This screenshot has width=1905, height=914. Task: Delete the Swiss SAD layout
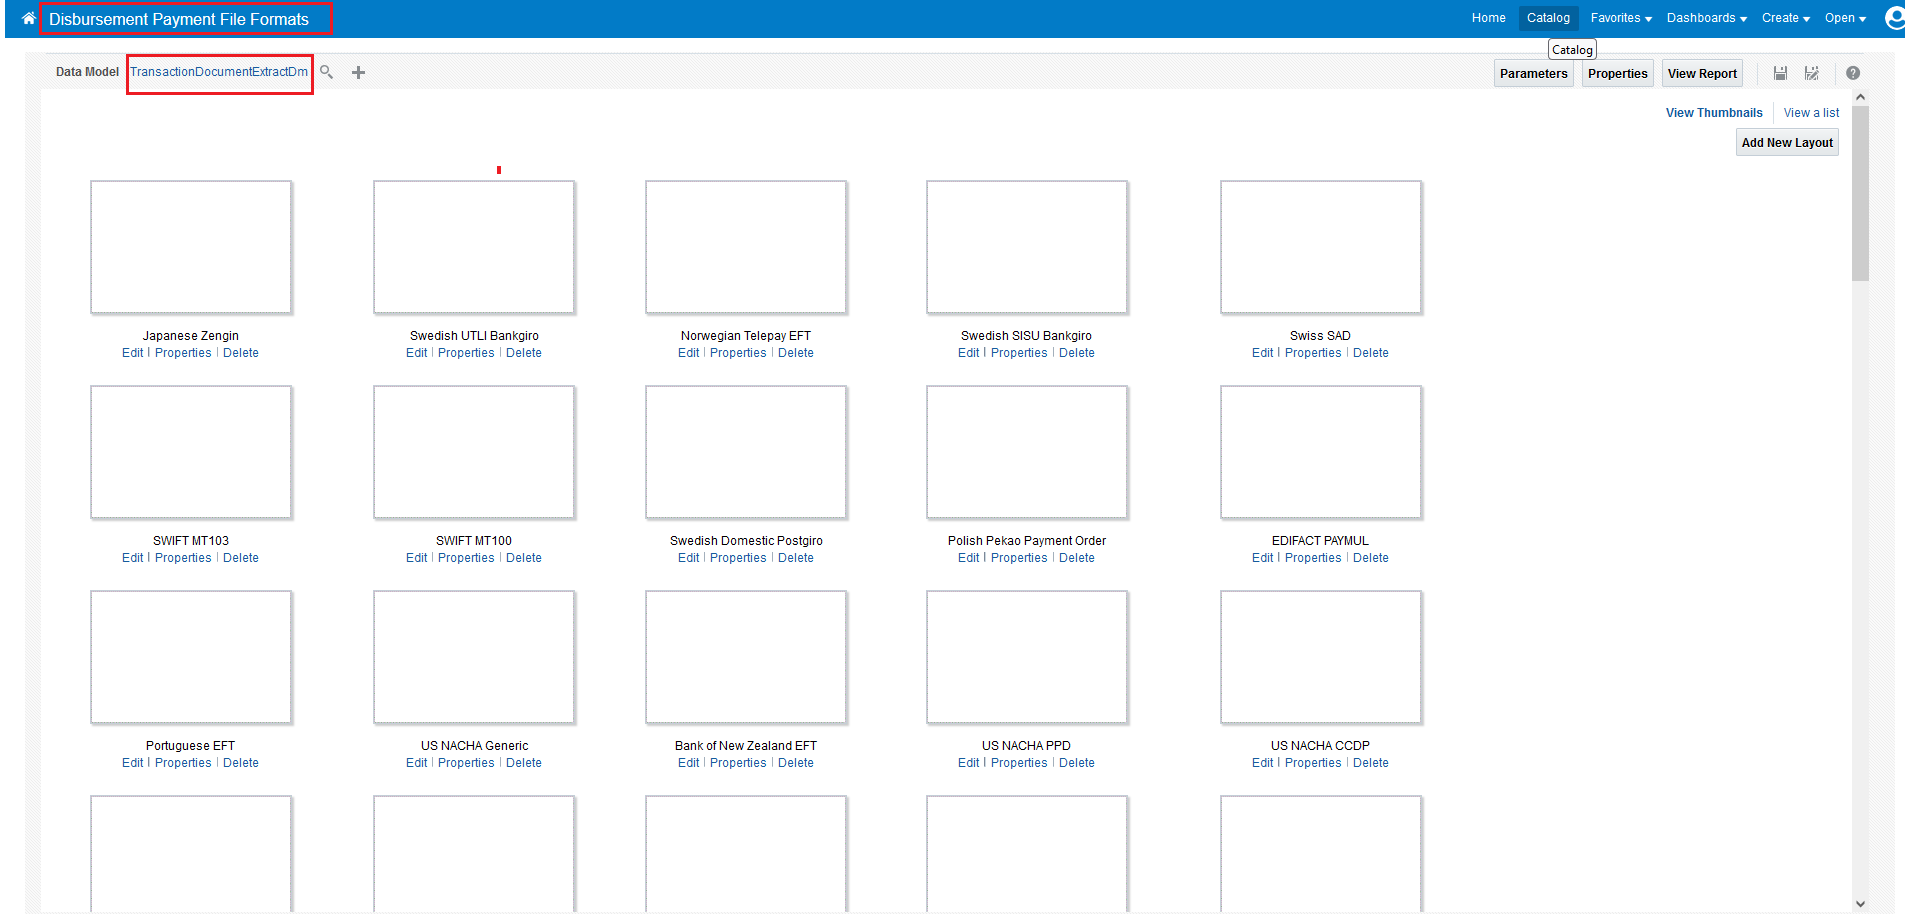[x=1371, y=353]
